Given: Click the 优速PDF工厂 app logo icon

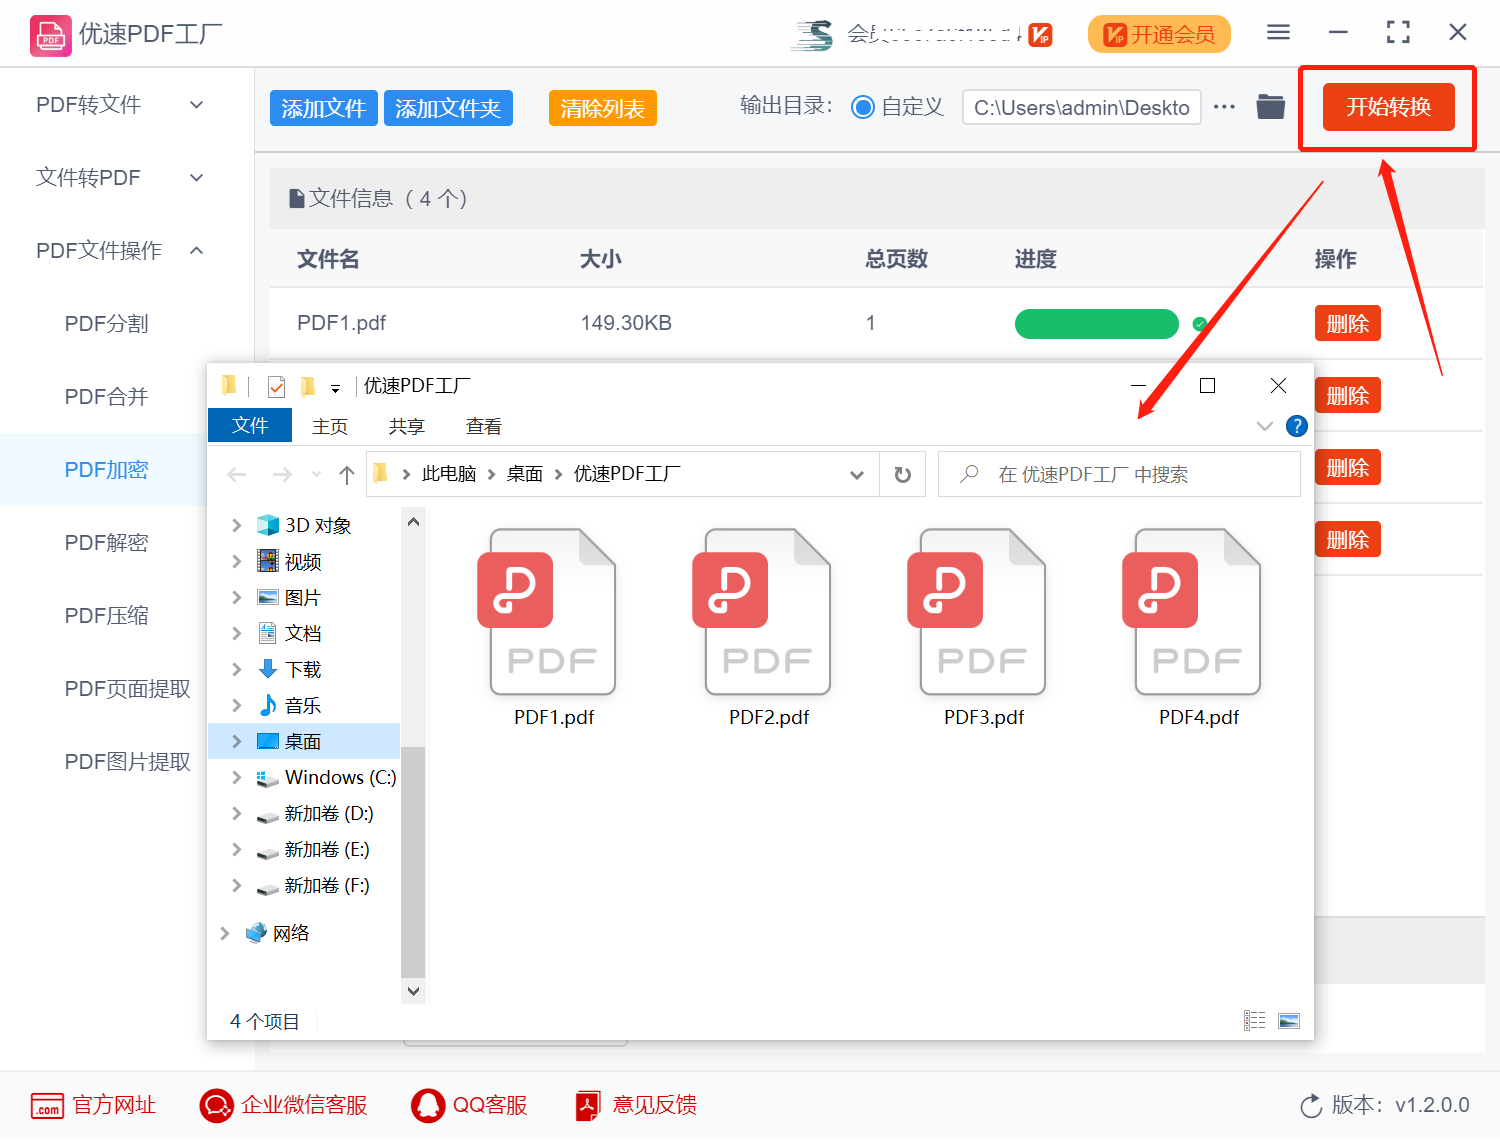Looking at the screenshot, I should (50, 35).
